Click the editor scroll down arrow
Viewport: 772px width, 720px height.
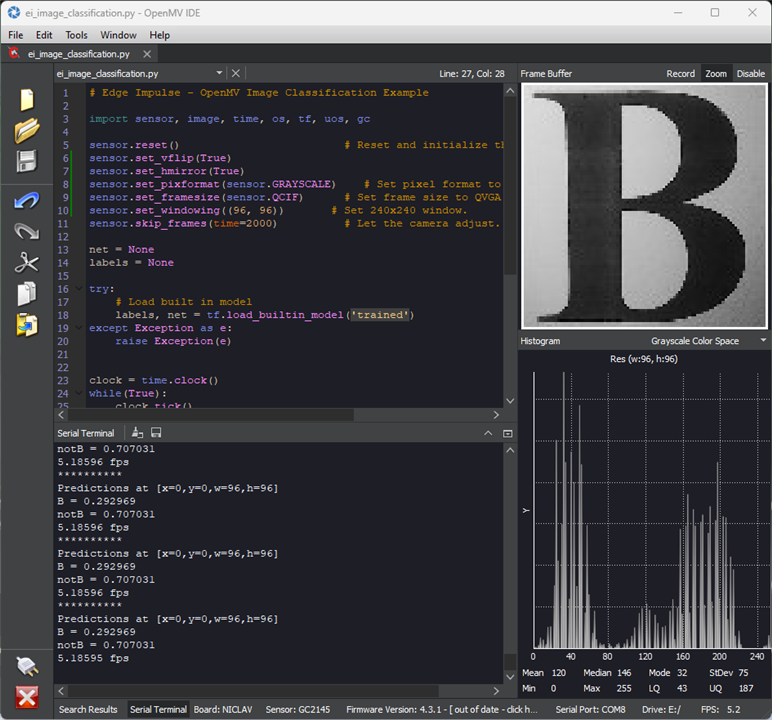click(x=510, y=401)
